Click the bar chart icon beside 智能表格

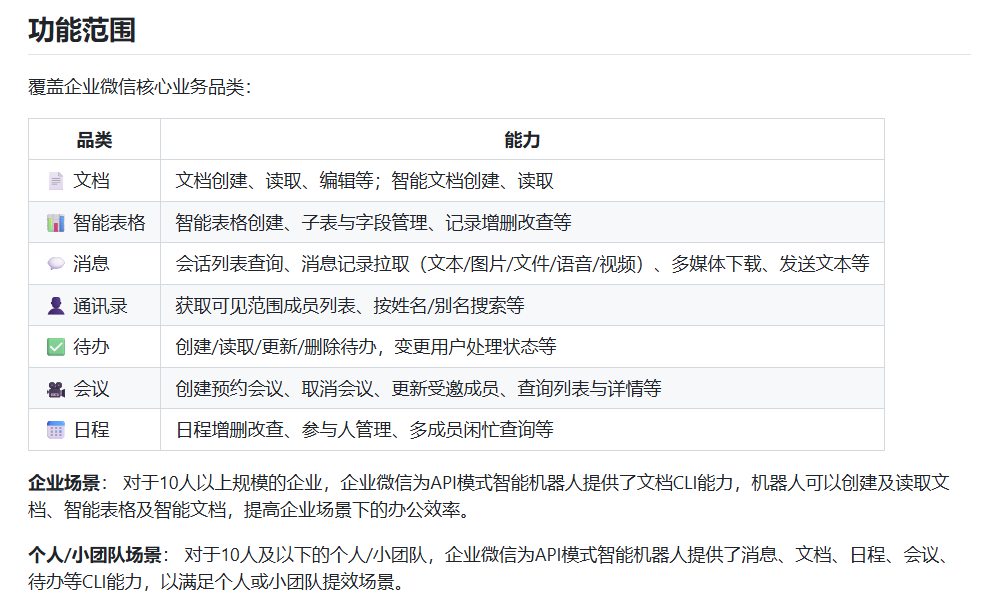pos(56,222)
